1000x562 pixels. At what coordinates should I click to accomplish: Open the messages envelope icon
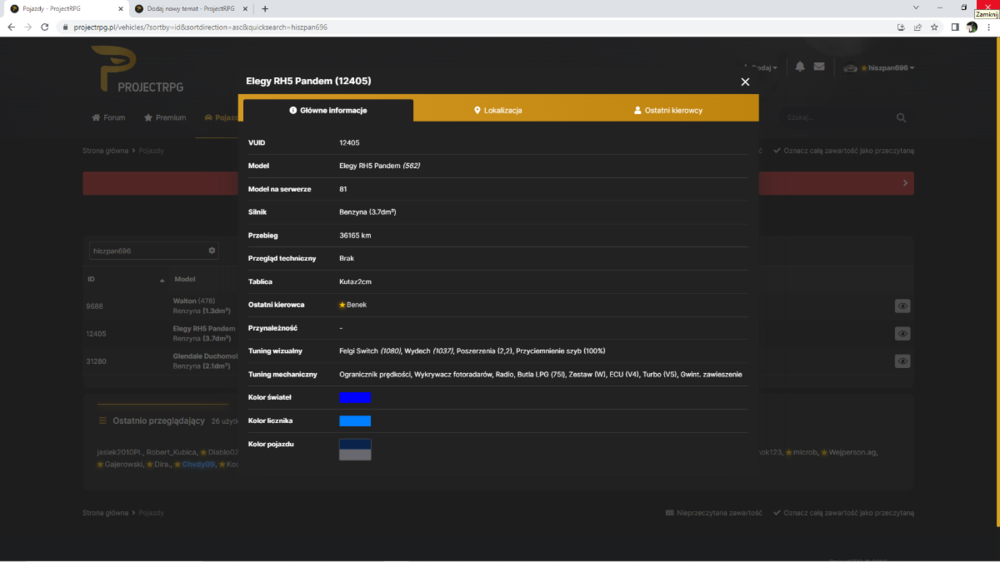click(819, 66)
